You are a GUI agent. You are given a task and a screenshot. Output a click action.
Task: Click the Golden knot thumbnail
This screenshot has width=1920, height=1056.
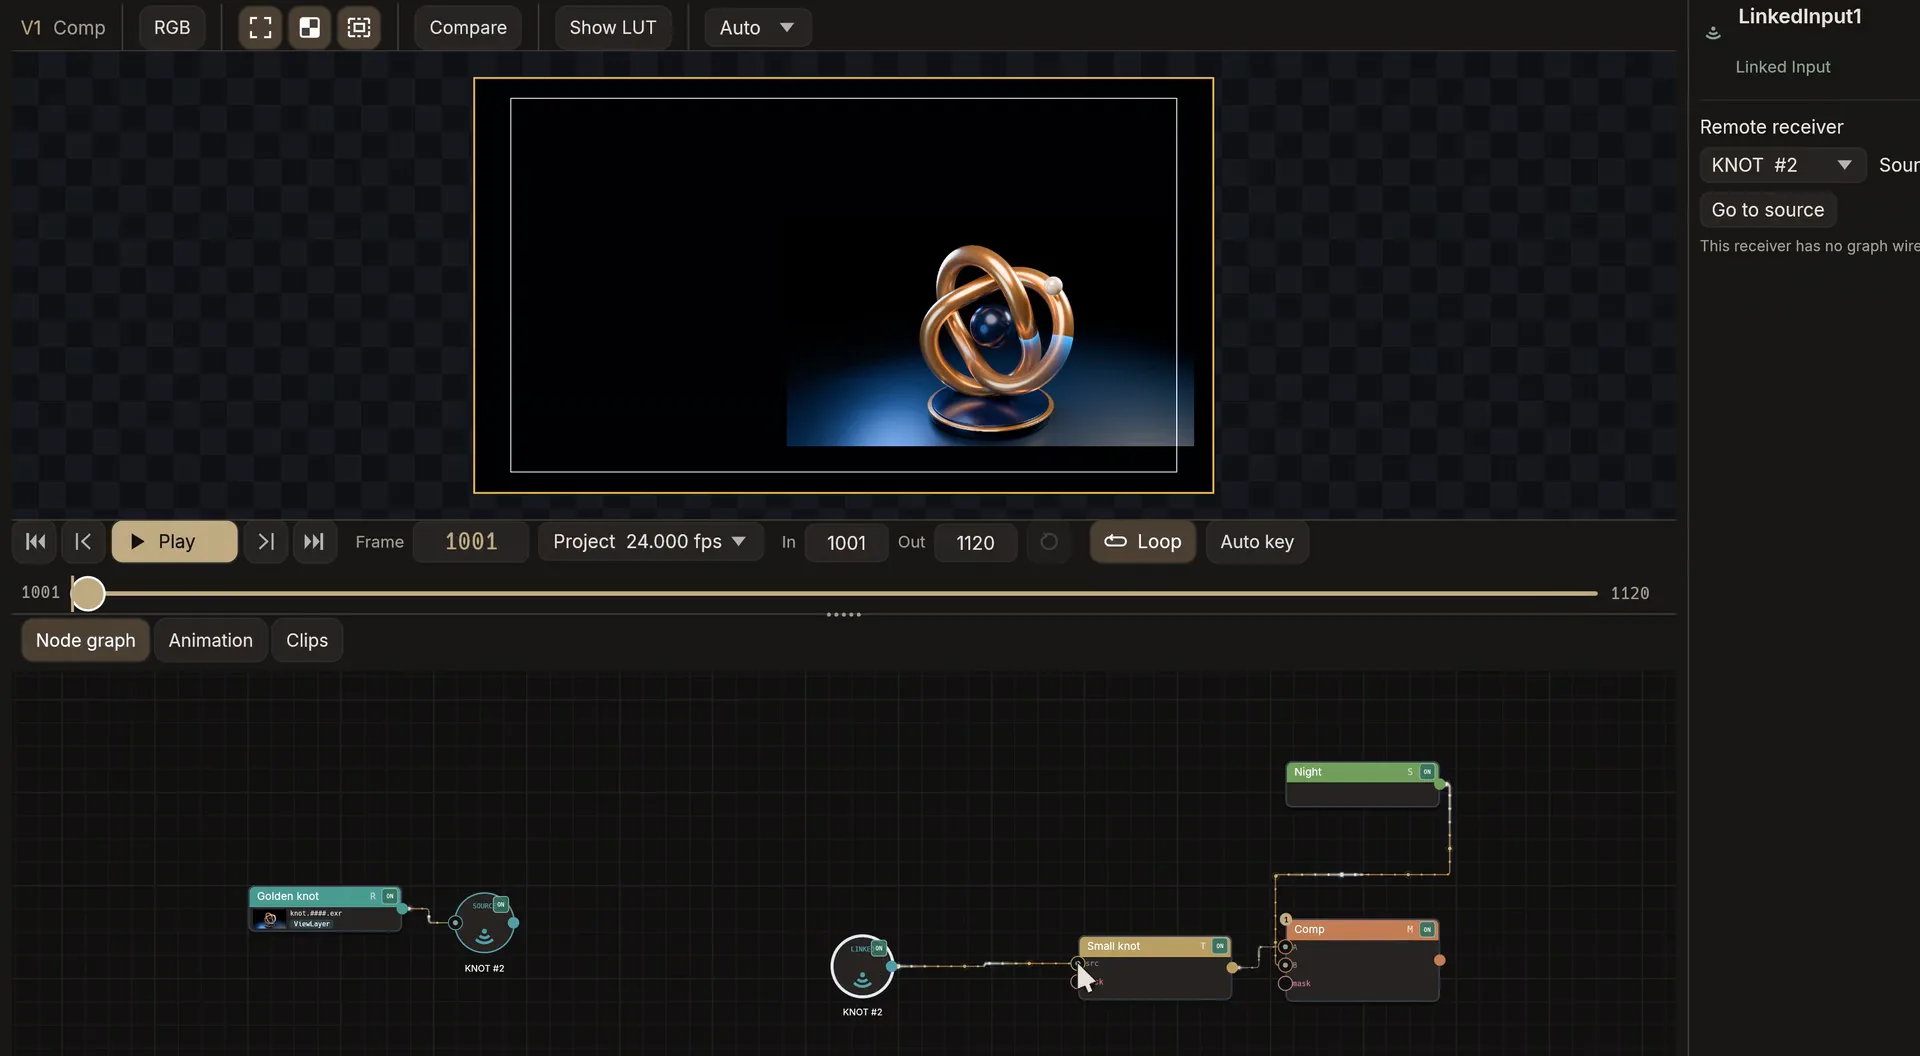pos(270,919)
